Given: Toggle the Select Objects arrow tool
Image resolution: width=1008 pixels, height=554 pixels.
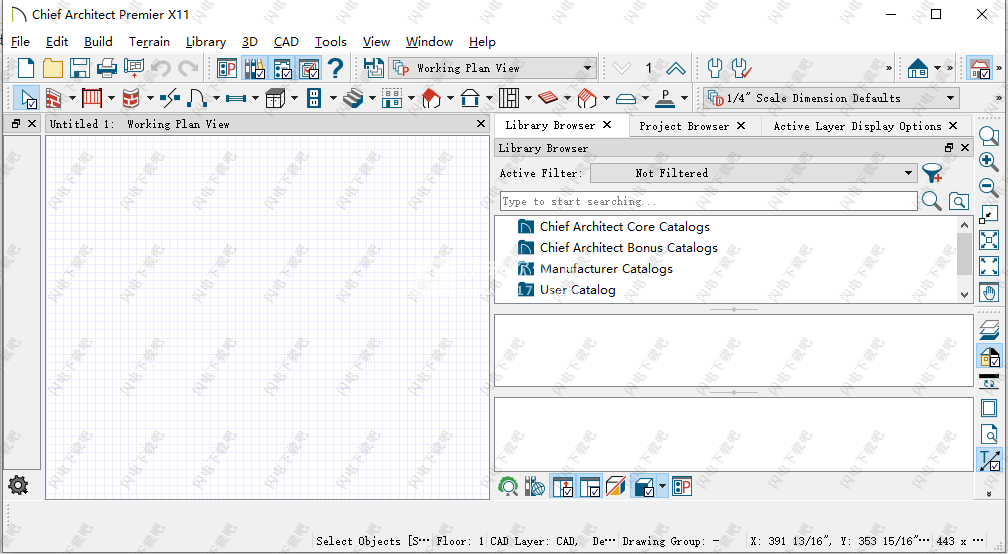Looking at the screenshot, I should (x=26, y=98).
